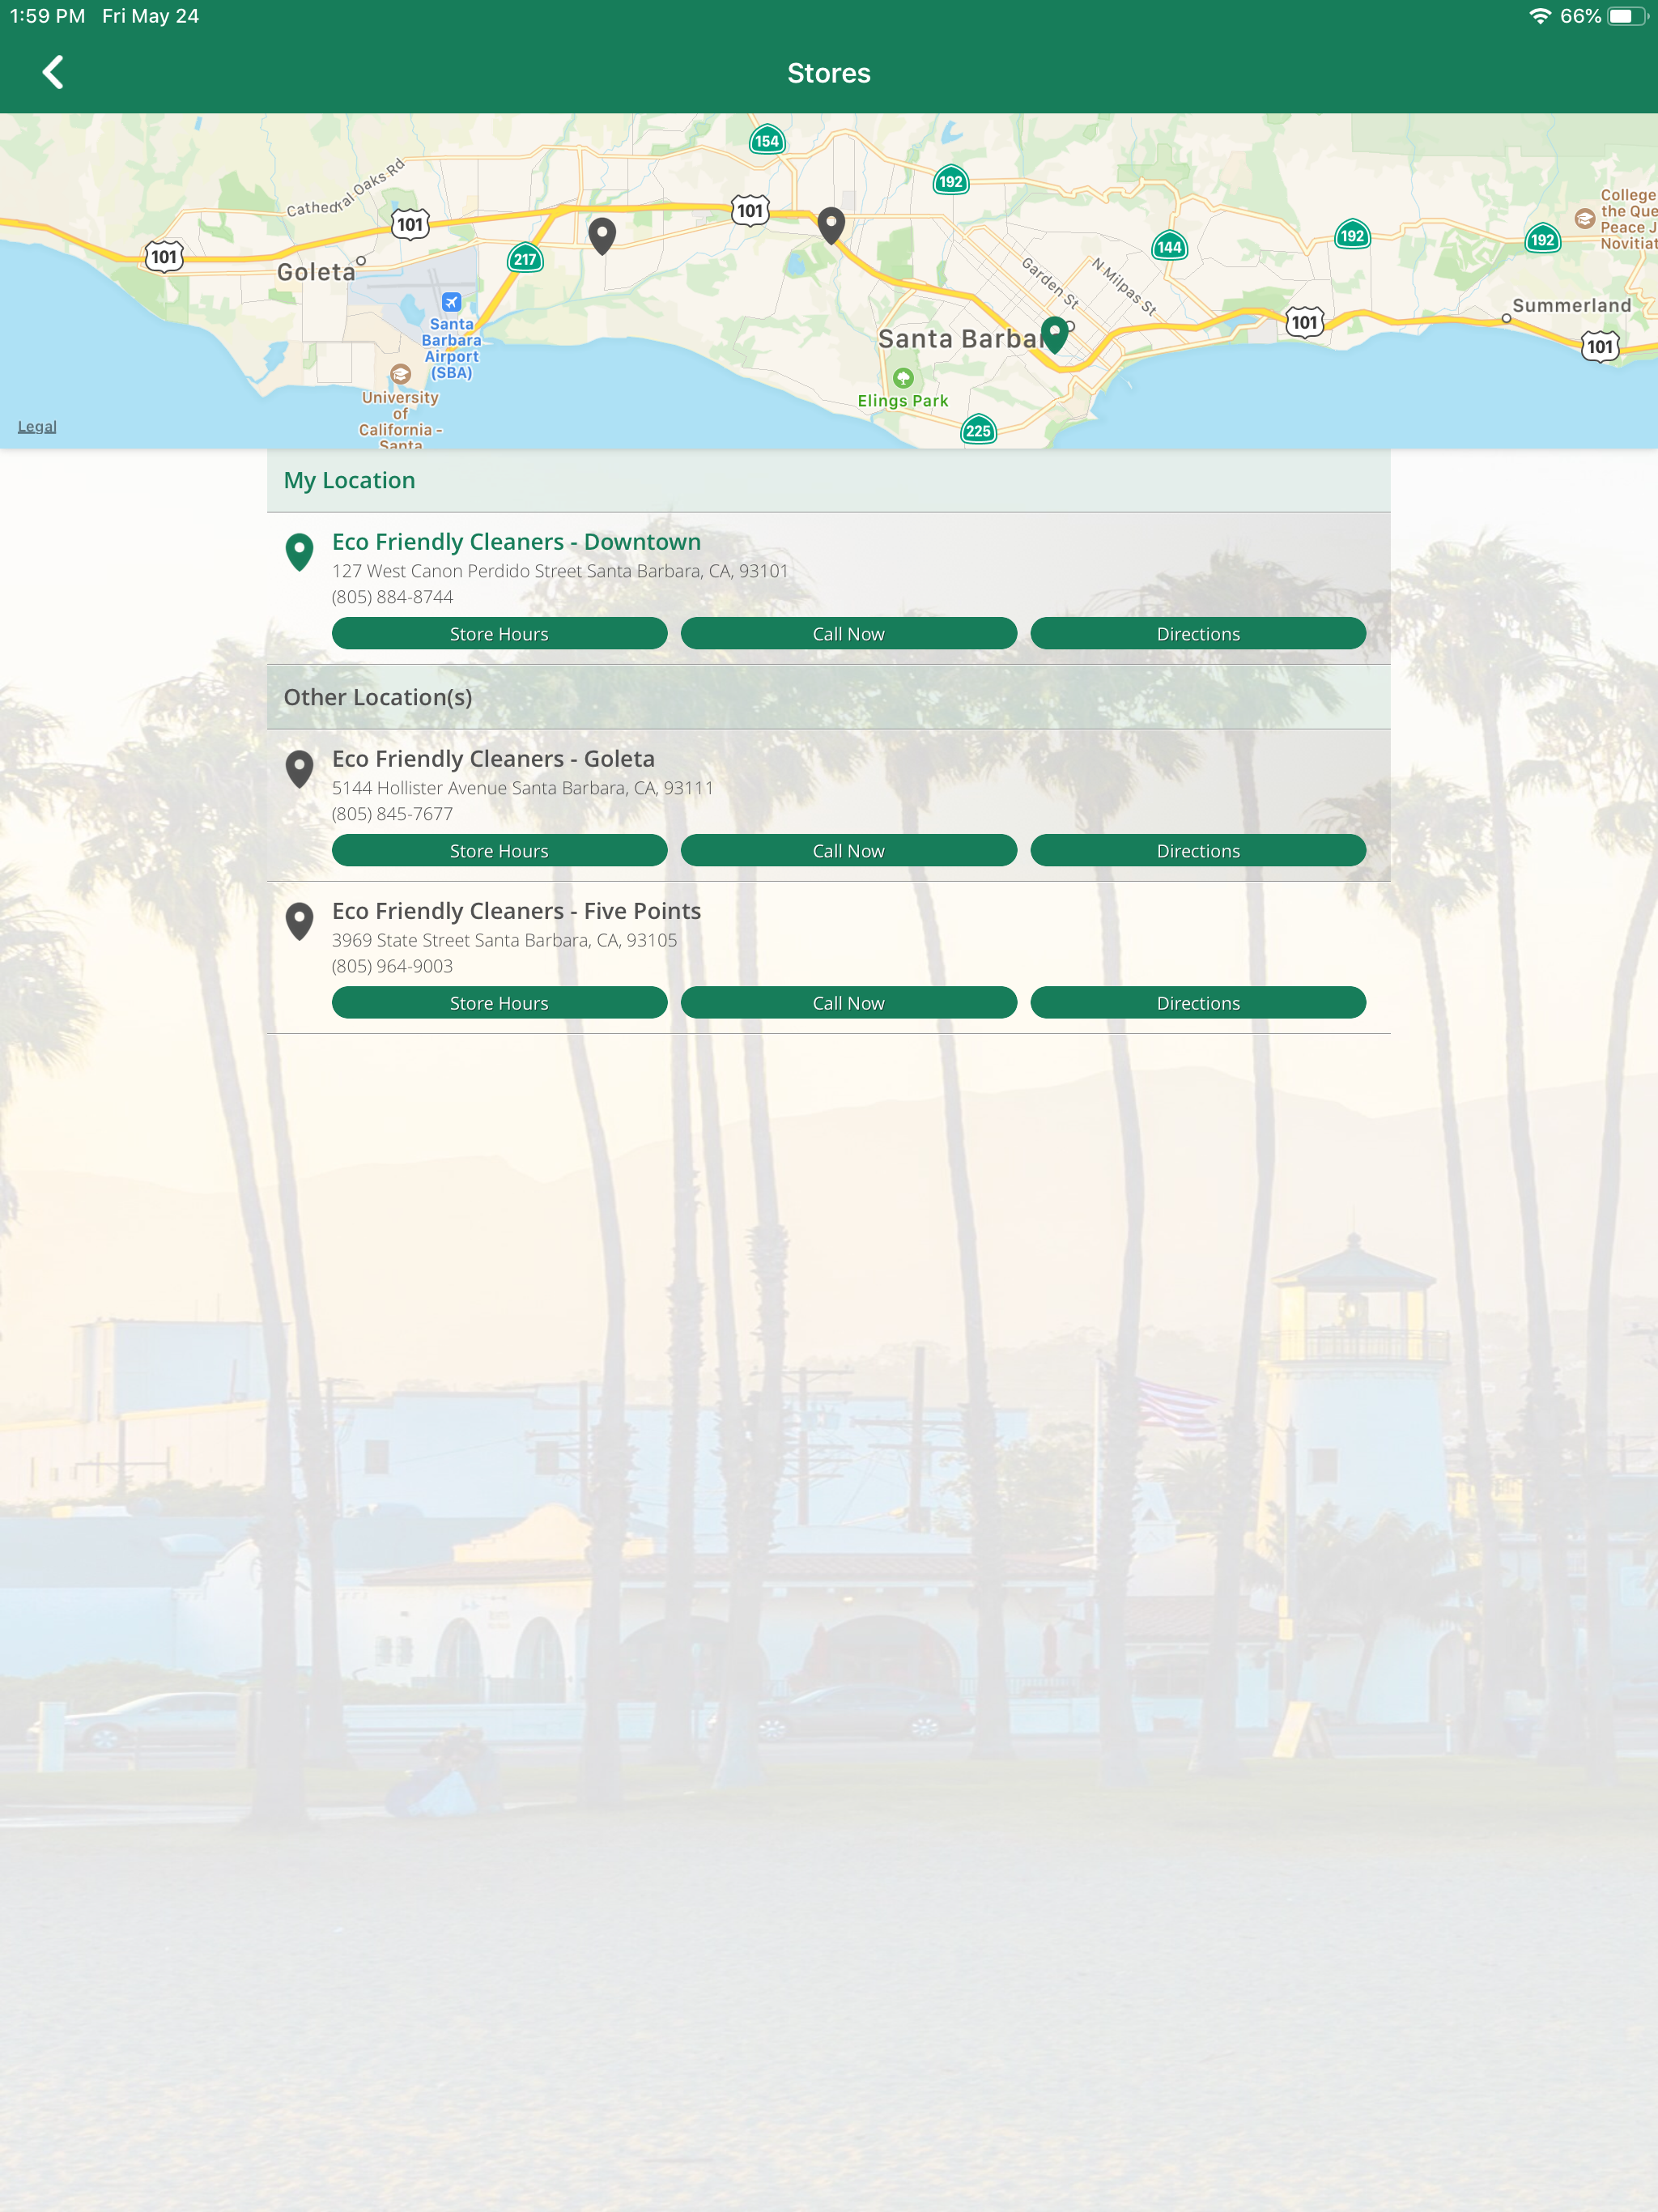Screen dimensions: 1658x2212
Task: Open the Legal link on the map
Action: coord(37,426)
